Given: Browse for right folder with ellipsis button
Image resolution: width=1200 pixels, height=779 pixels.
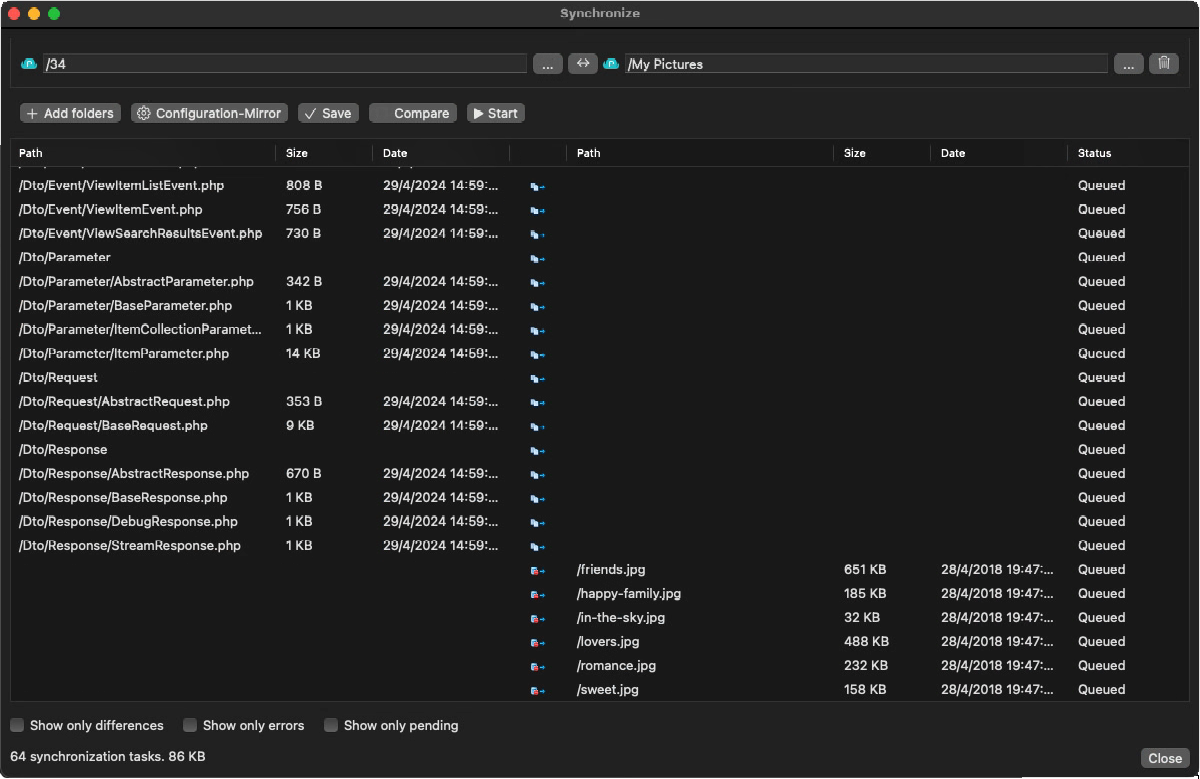Looking at the screenshot, I should pyautogui.click(x=1127, y=64).
